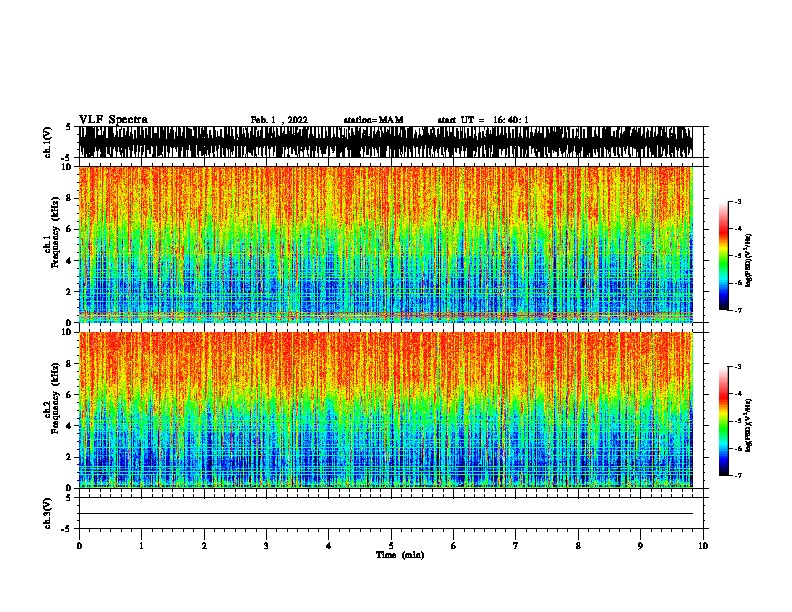Image resolution: width=792 pixels, height=612 pixels.
Task: Click the ch.1 spectrogram color scale bar
Action: 723,256
